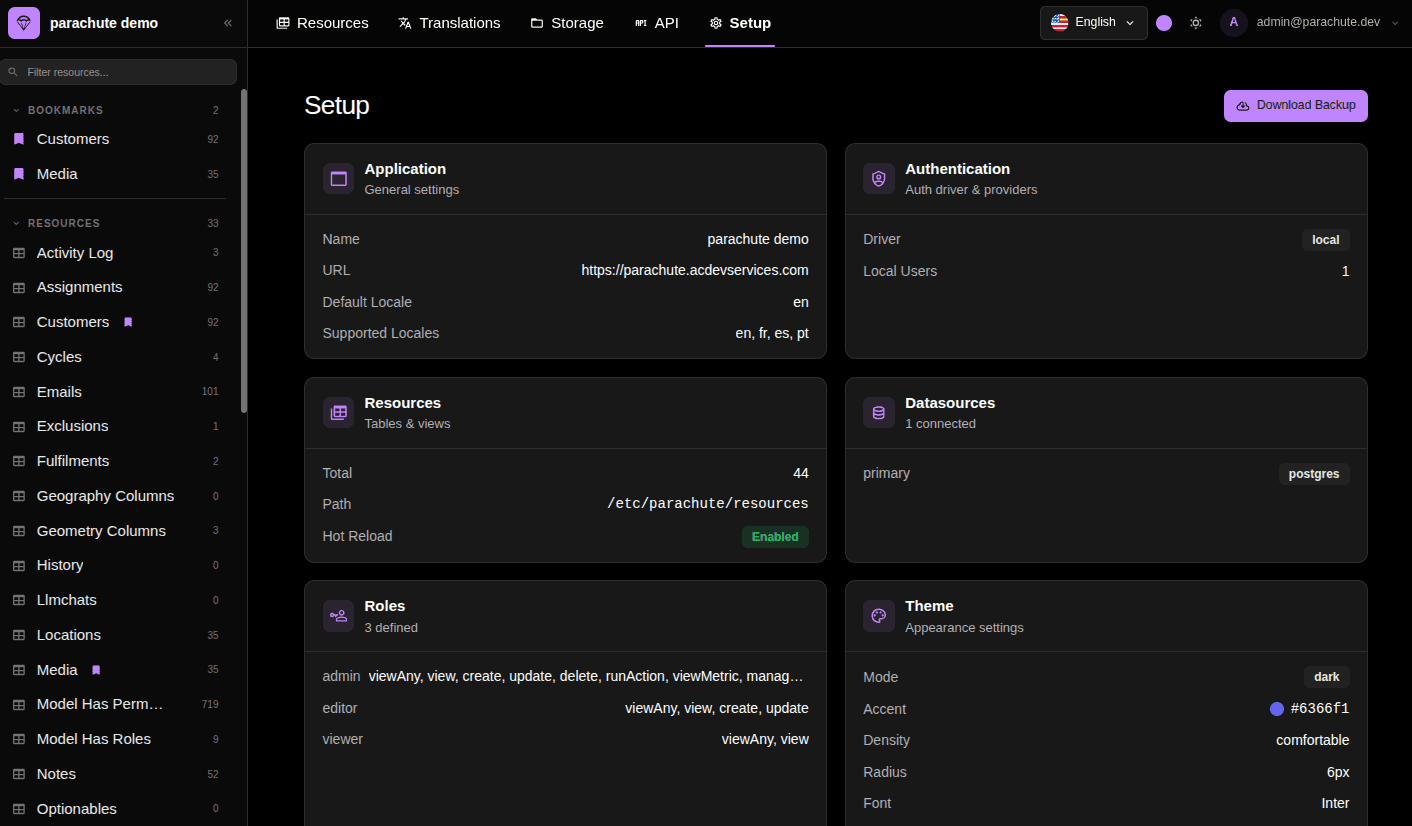The image size is (1412, 826).
Task: Click the table icon next to Emails
Action: pos(19,392)
